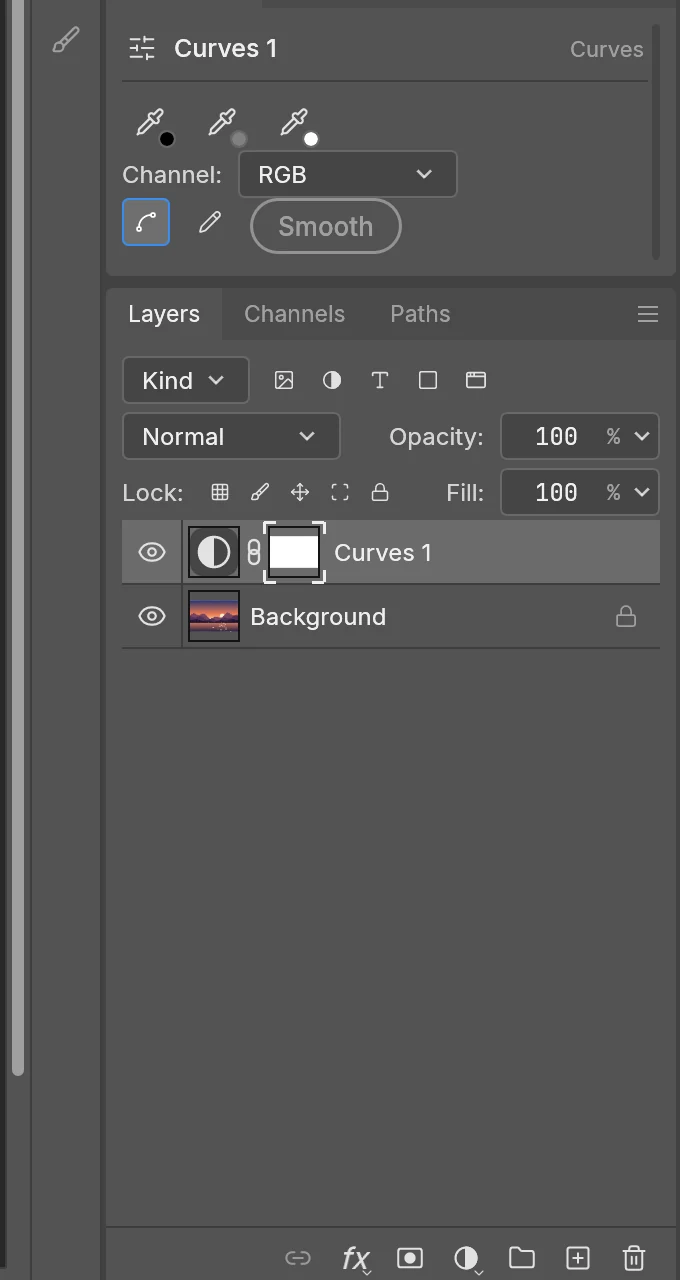Select the brush icon in the left strip

[66, 41]
